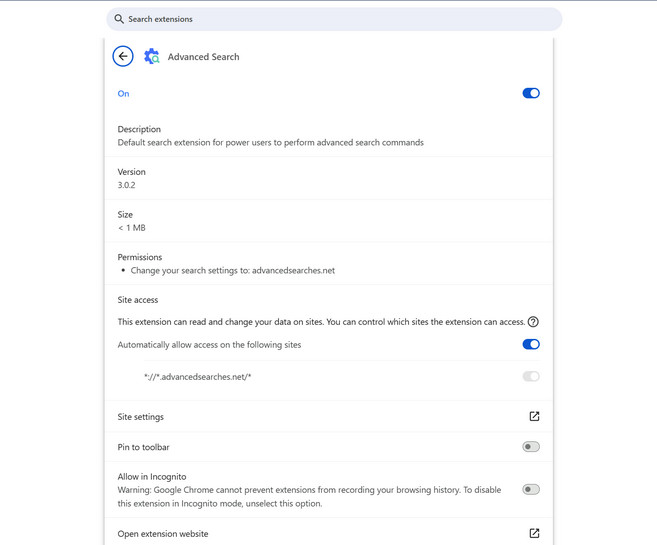Click the extension description text
Image resolution: width=657 pixels, height=545 pixels.
coord(270,143)
